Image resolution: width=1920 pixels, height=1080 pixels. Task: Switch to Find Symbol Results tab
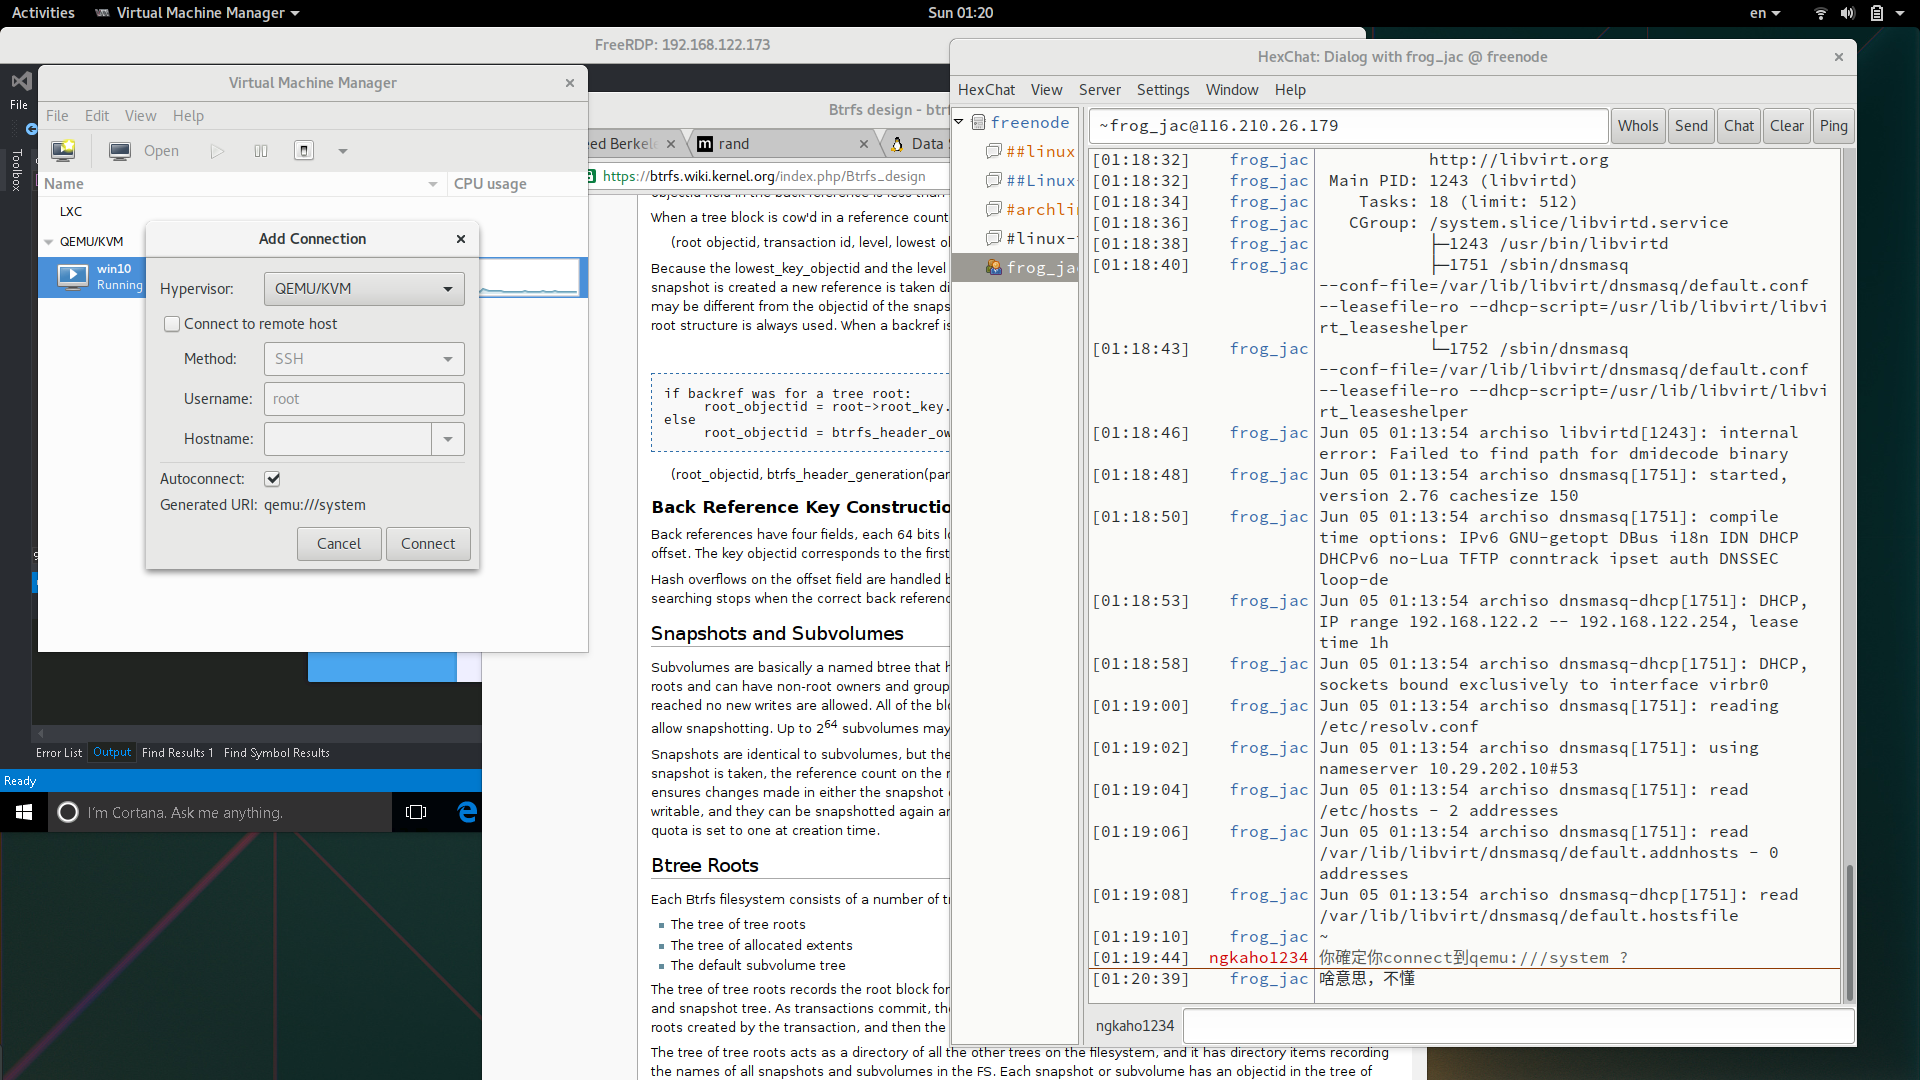click(x=277, y=753)
